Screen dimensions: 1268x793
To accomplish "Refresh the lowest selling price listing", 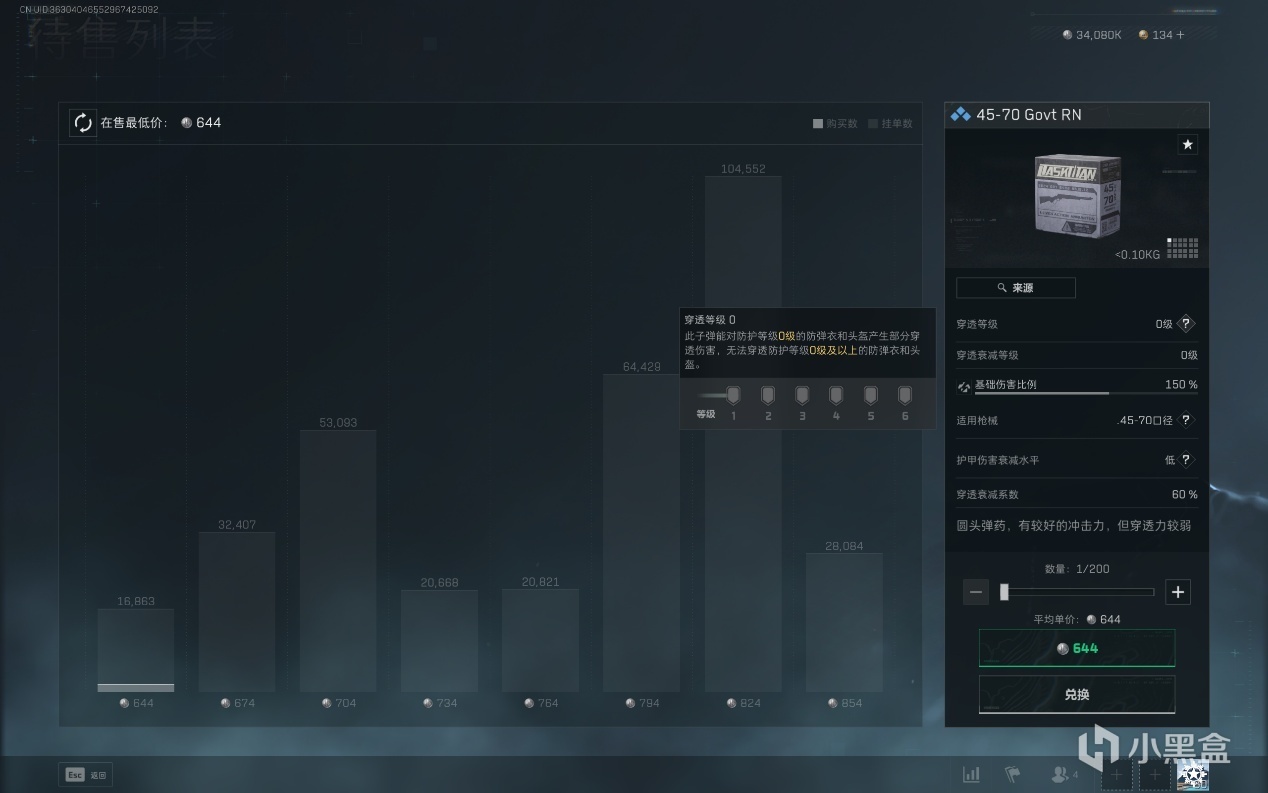I will (82, 123).
